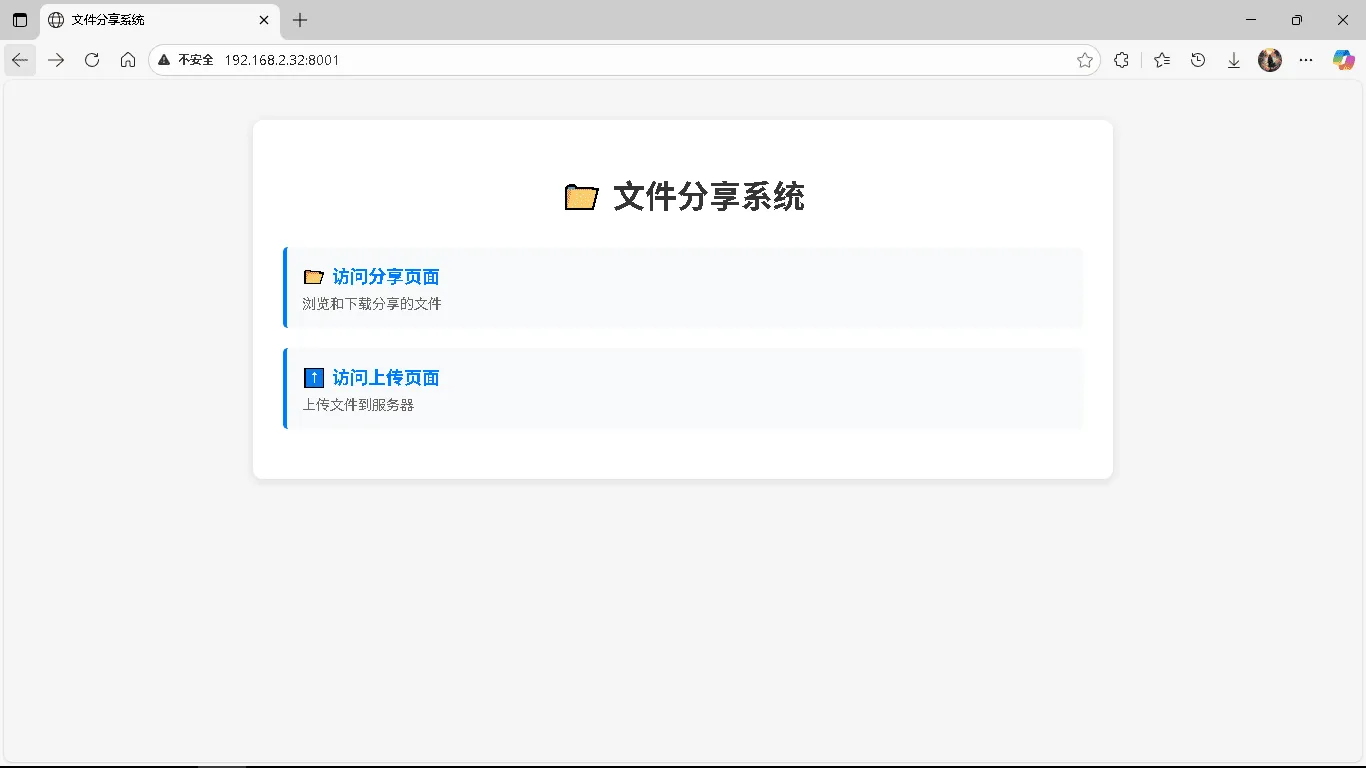
Task: Add this page to favorites
Action: coord(1085,60)
